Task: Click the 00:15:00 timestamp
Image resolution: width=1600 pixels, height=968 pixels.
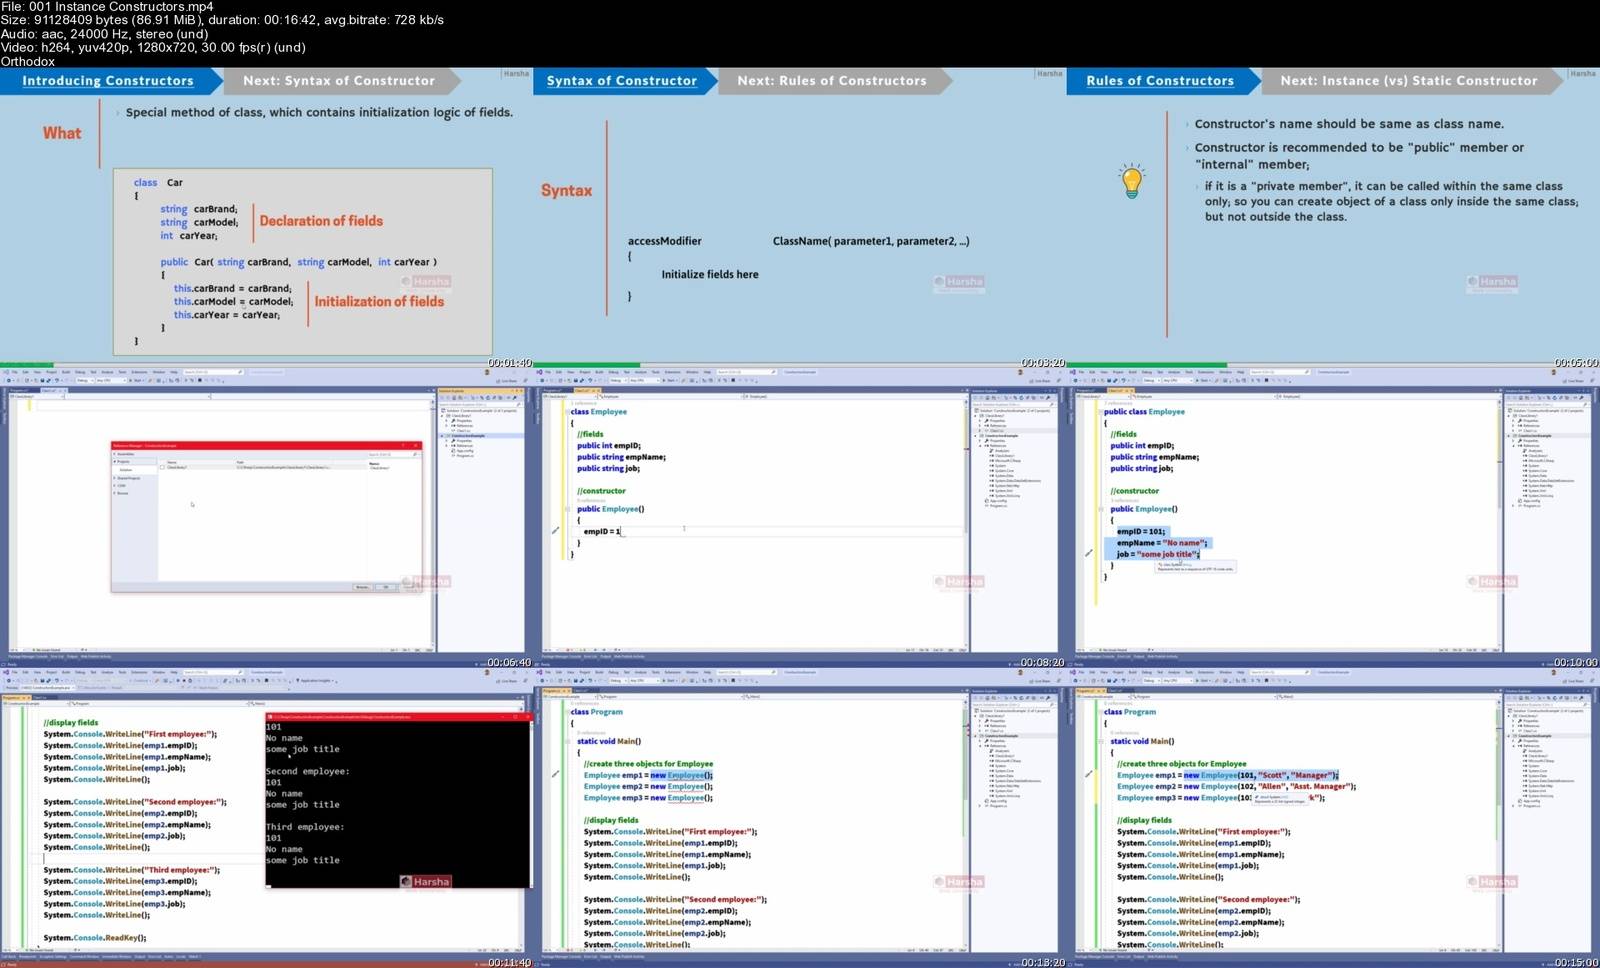Action: (x=1576, y=962)
